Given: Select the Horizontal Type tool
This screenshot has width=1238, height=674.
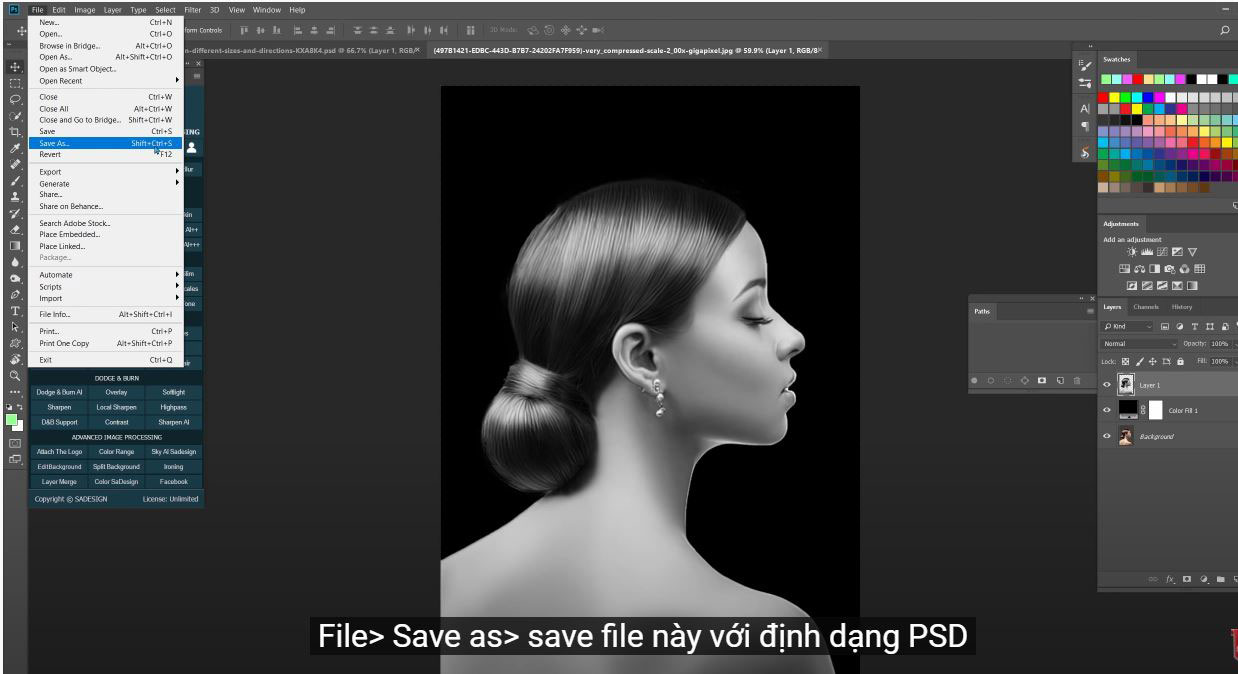Looking at the screenshot, I should pyautogui.click(x=15, y=311).
